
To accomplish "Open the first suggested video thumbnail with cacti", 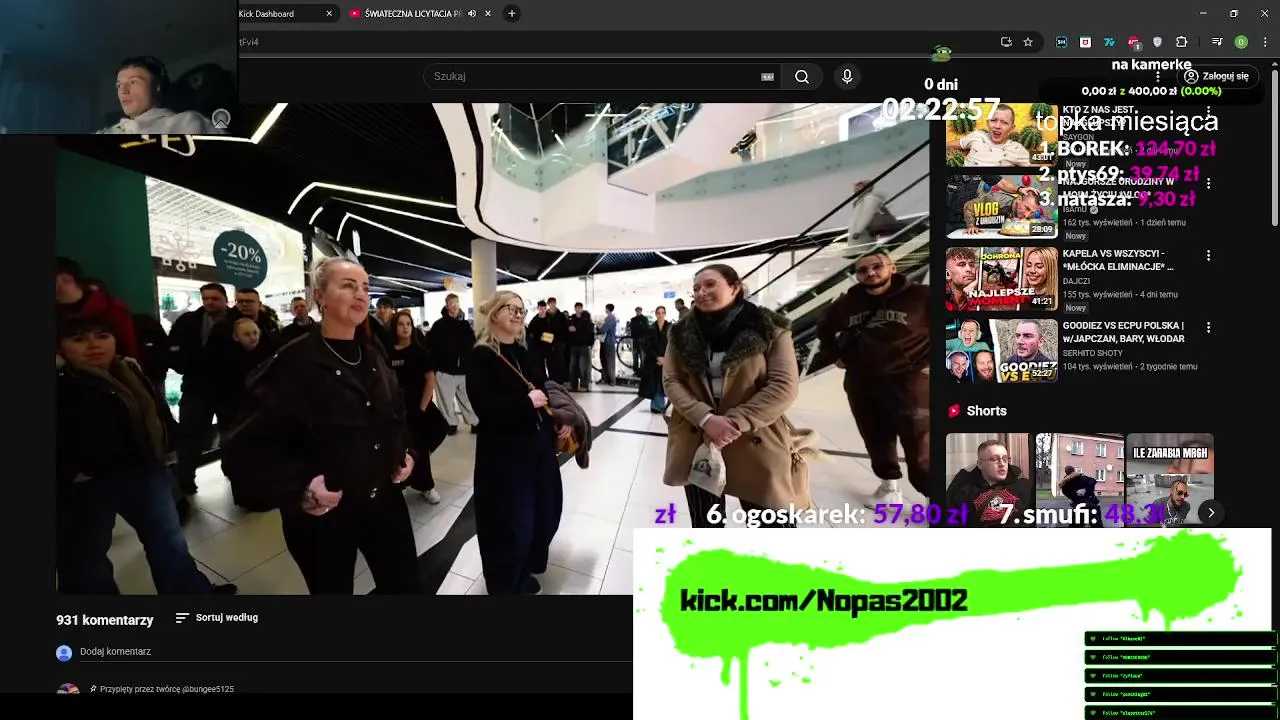I will (x=1001, y=135).
